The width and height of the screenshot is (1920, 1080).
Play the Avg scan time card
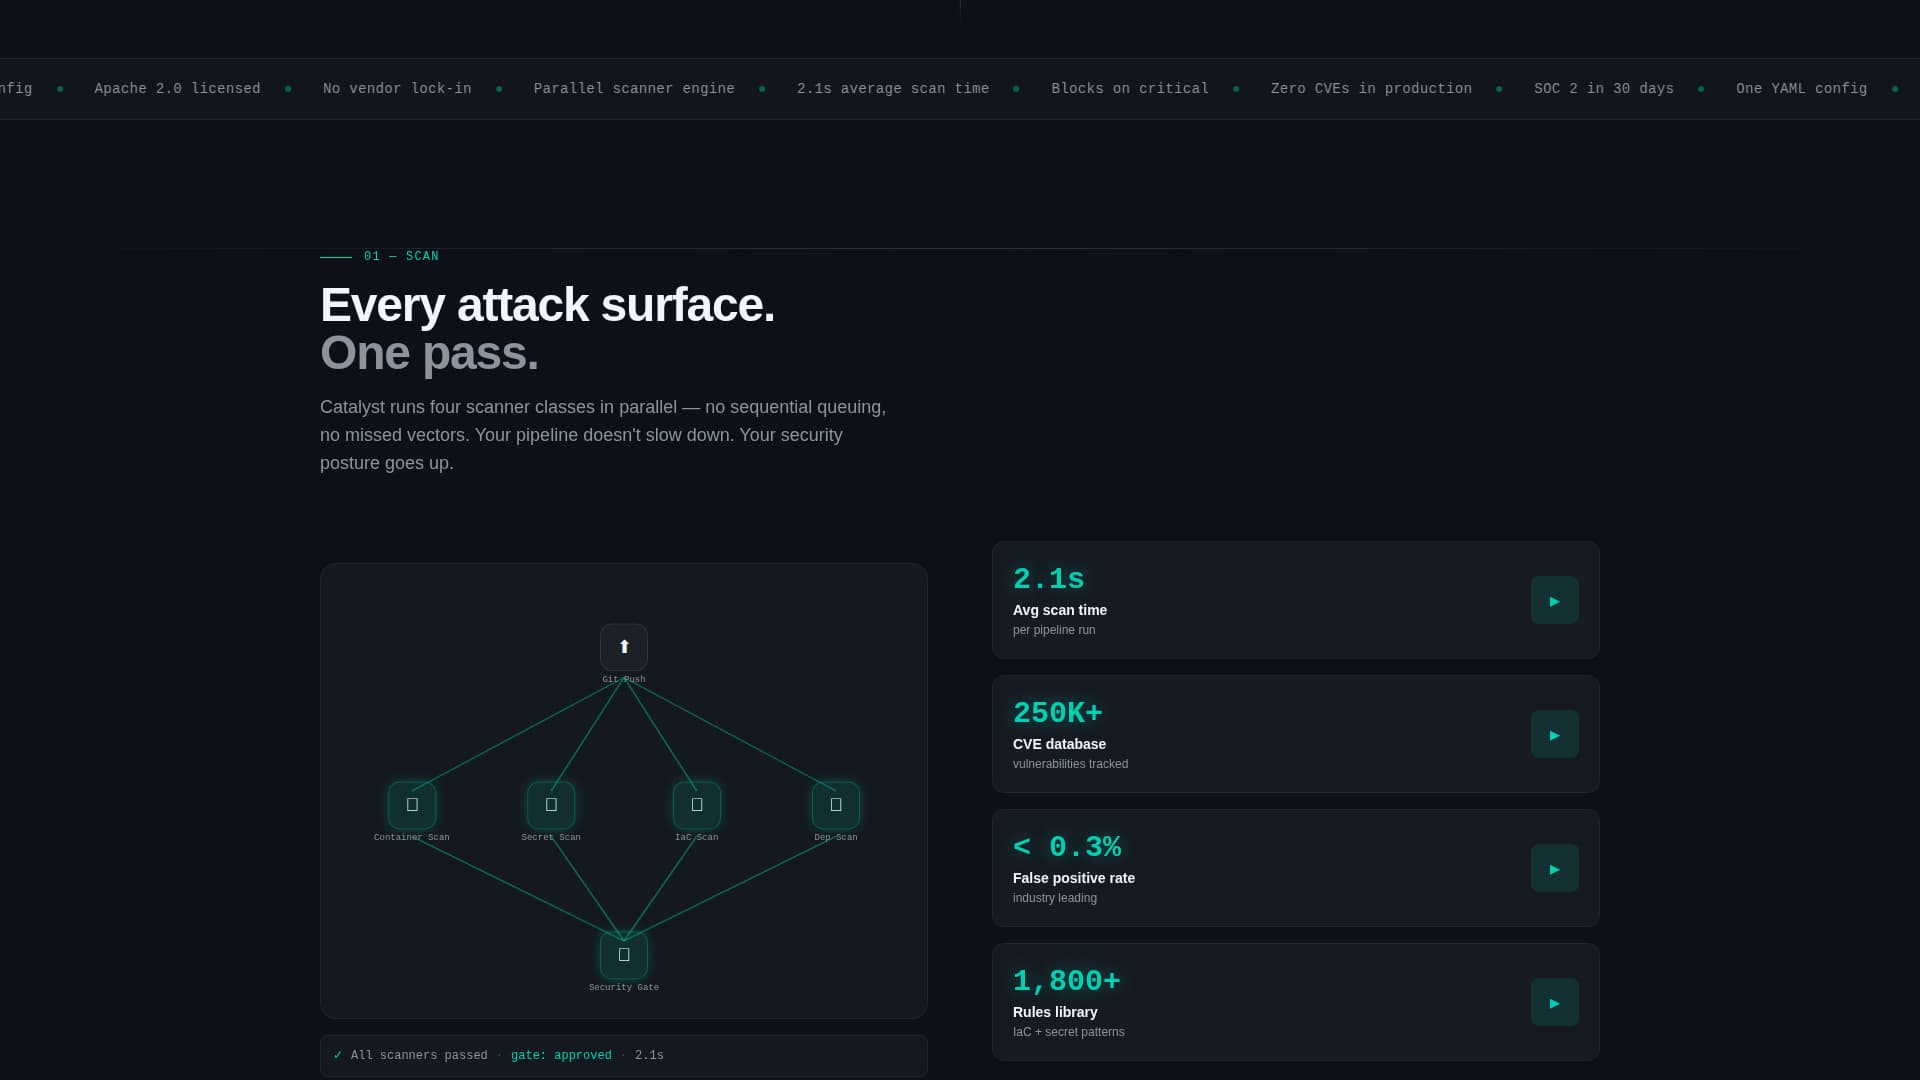pos(1555,600)
